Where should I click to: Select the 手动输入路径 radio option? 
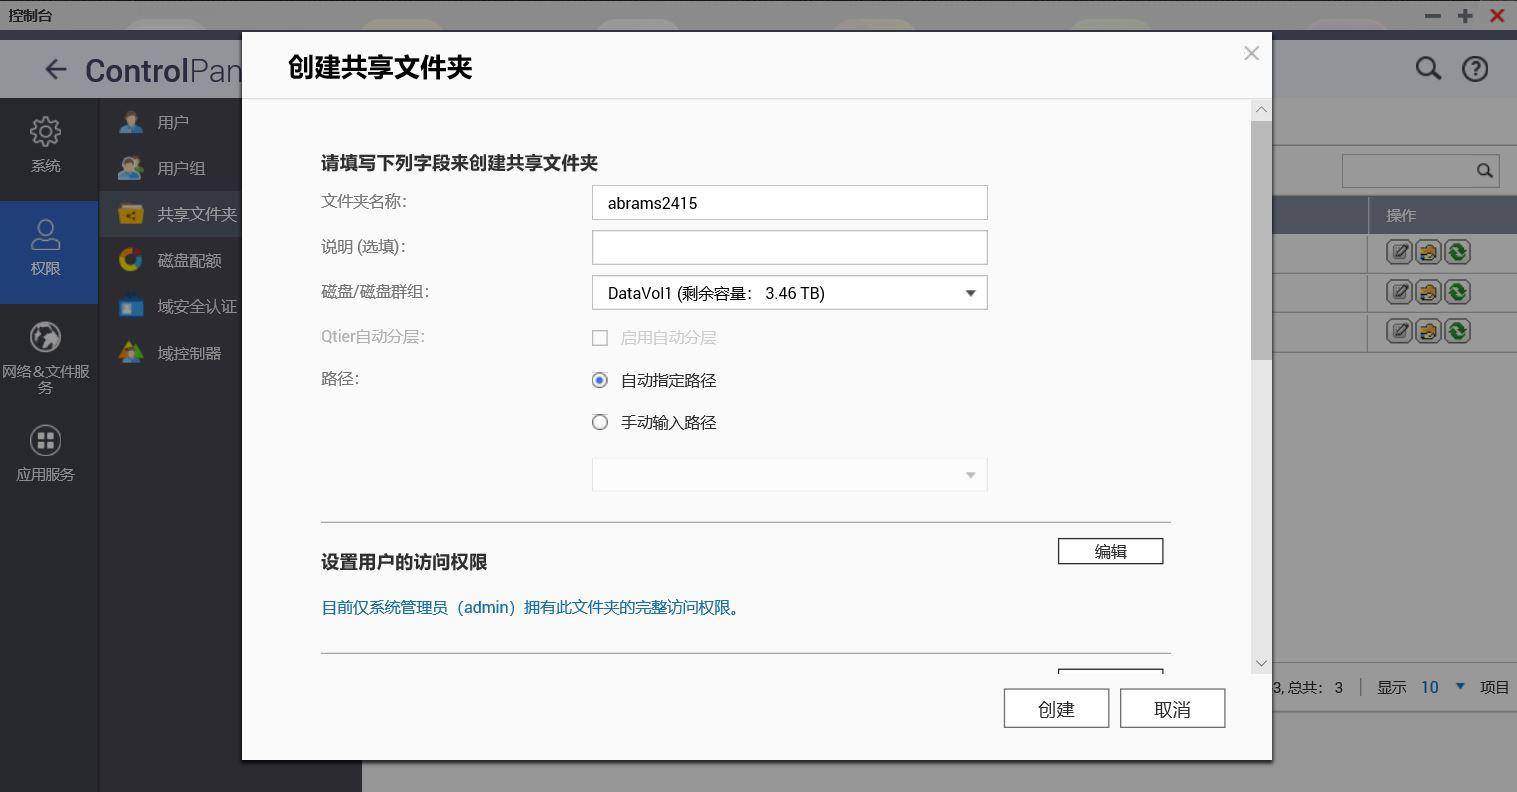[x=600, y=422]
